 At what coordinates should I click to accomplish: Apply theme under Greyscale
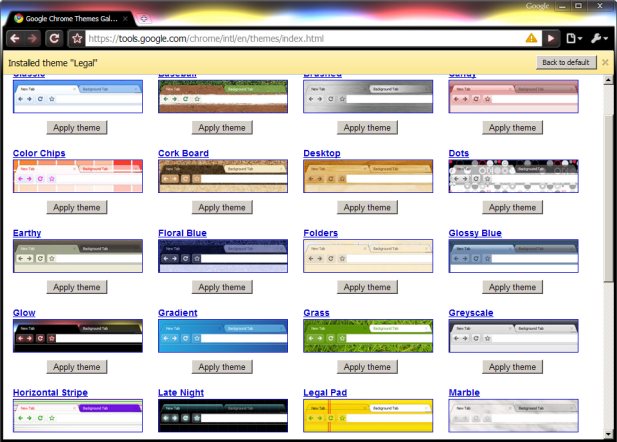[x=512, y=367]
